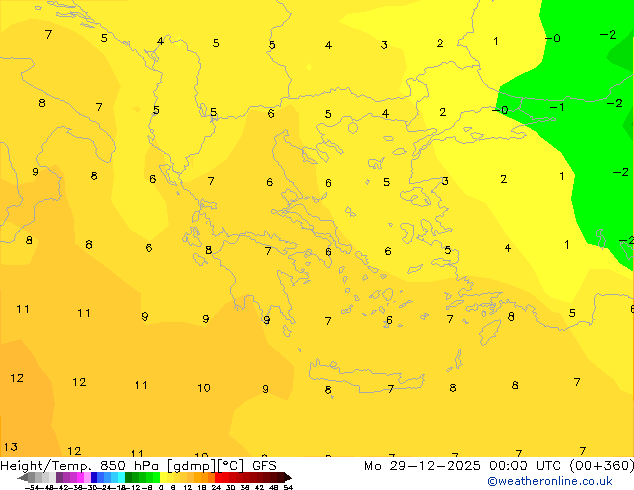634x490 pixels.
Task: Pick the dark purple swatch on the color scale
Action: 59,478
